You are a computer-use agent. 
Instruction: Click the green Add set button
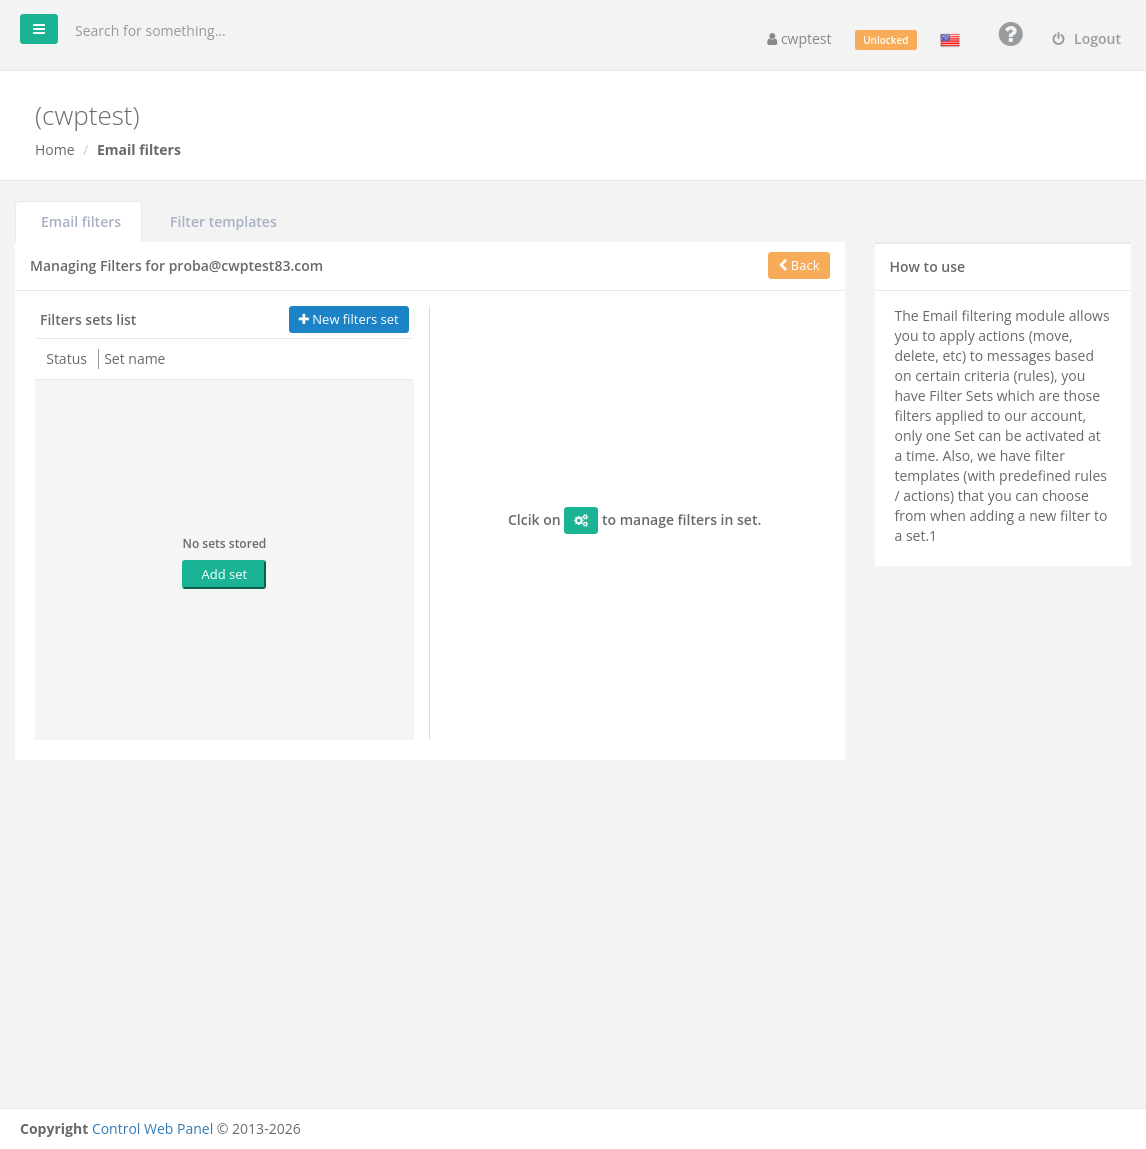(223, 574)
